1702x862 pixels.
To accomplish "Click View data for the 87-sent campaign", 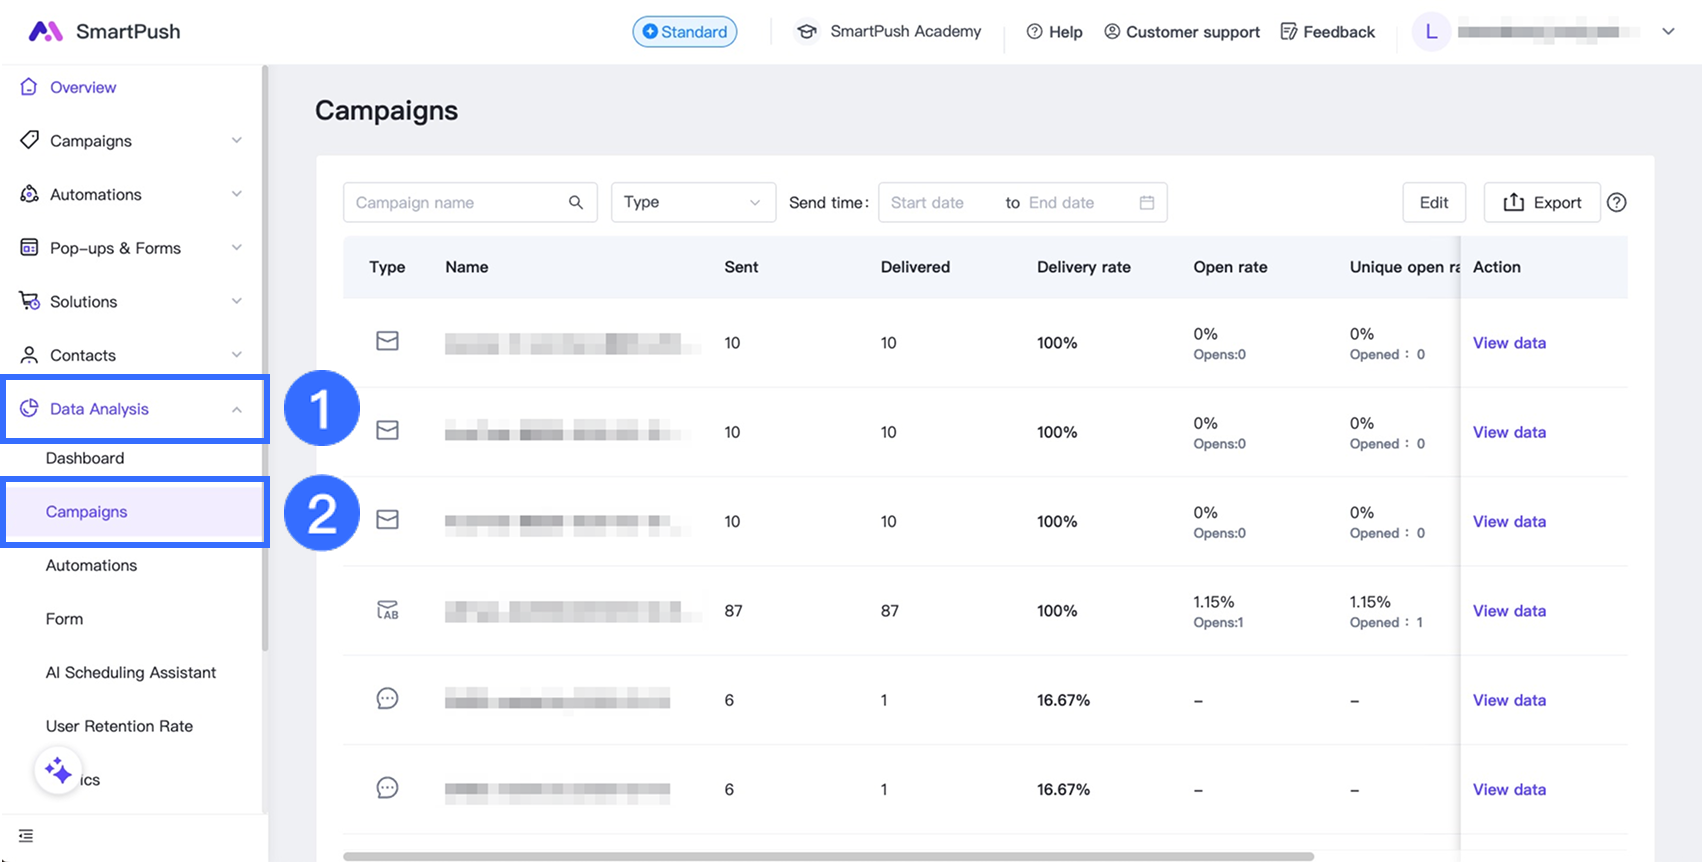I will click(1509, 611).
